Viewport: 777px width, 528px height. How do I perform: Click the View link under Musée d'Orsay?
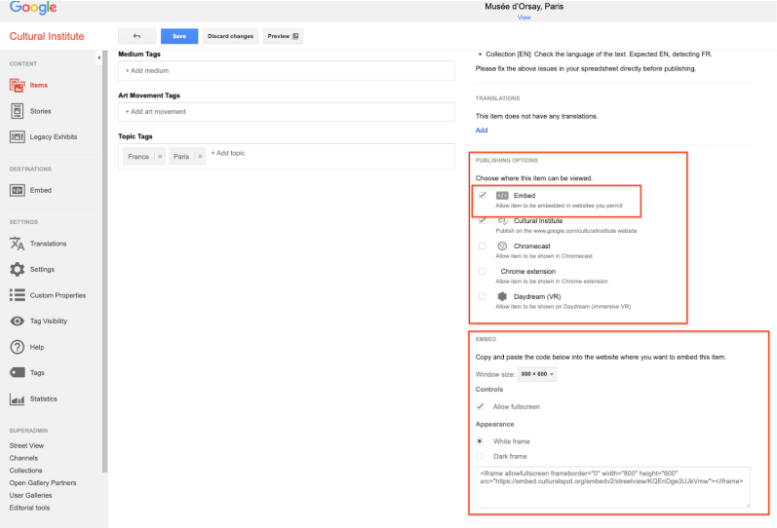524,17
